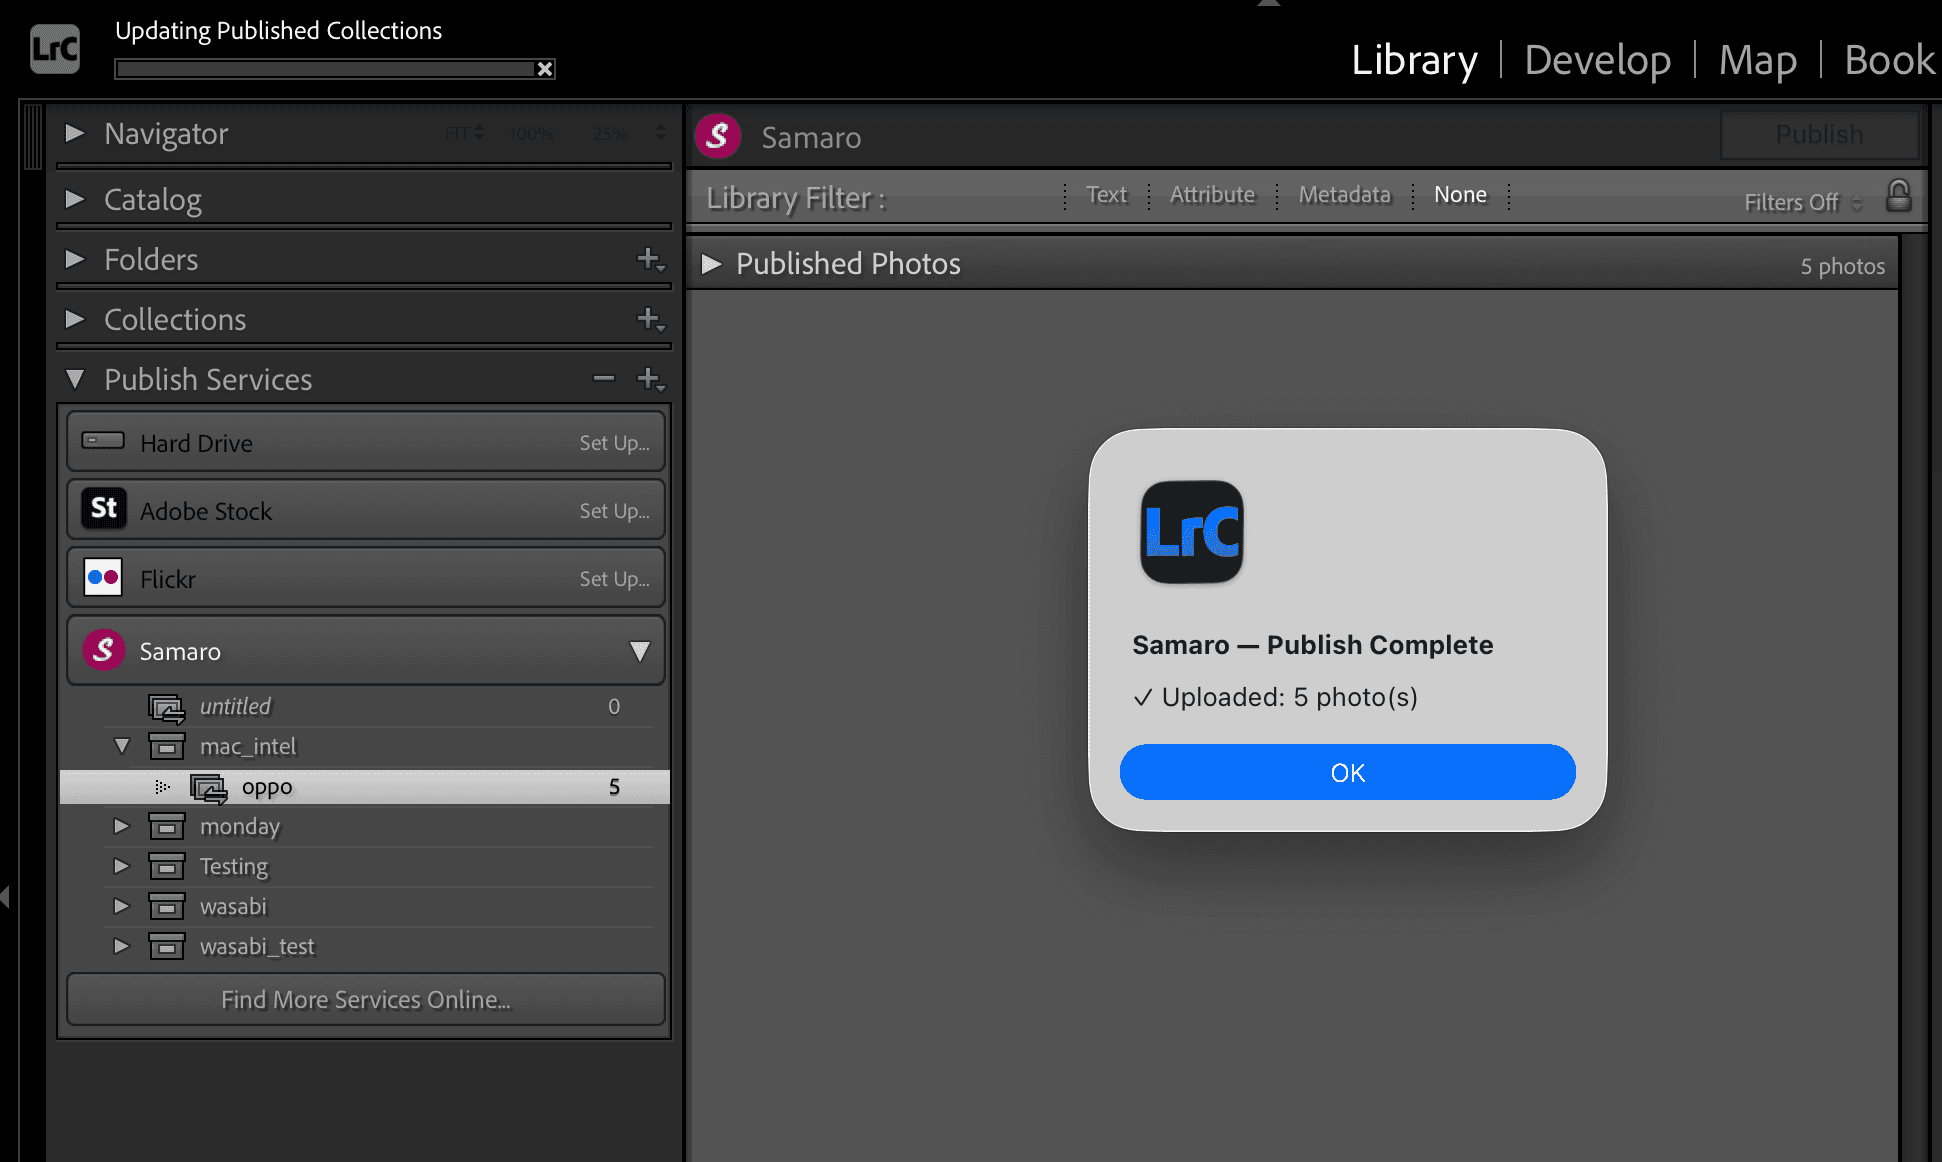The height and width of the screenshot is (1162, 1942).
Task: Set the Navigator zoom to 100%
Action: pos(531,134)
